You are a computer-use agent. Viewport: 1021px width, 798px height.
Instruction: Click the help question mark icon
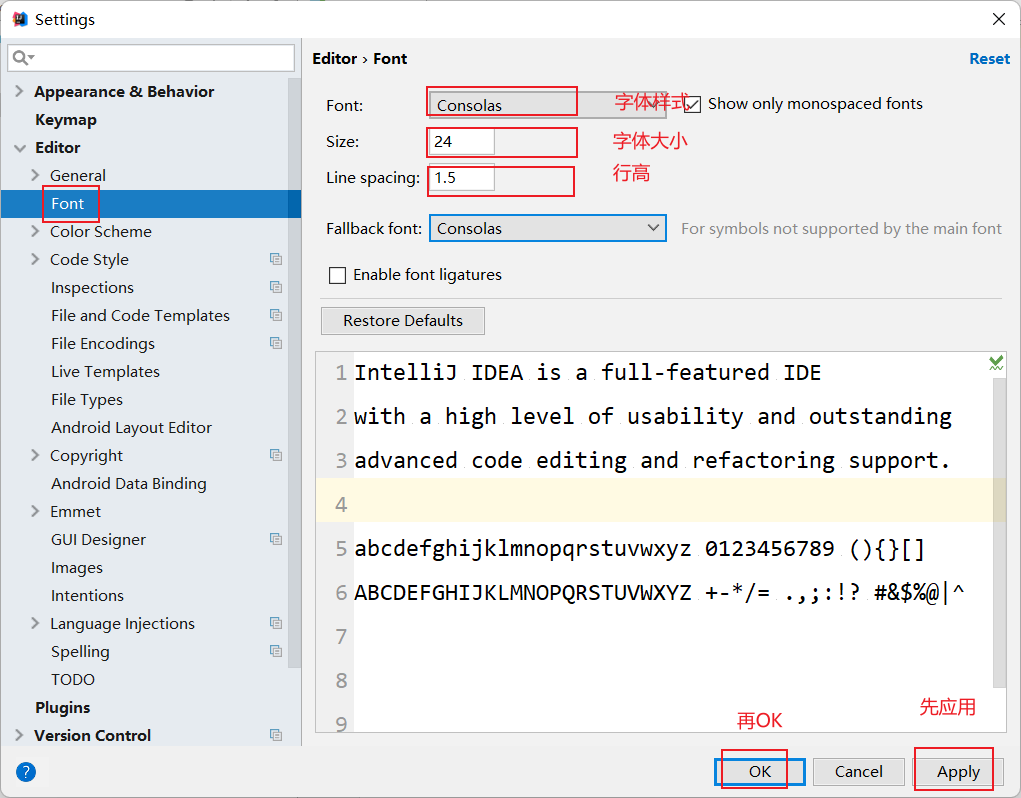[x=25, y=772]
